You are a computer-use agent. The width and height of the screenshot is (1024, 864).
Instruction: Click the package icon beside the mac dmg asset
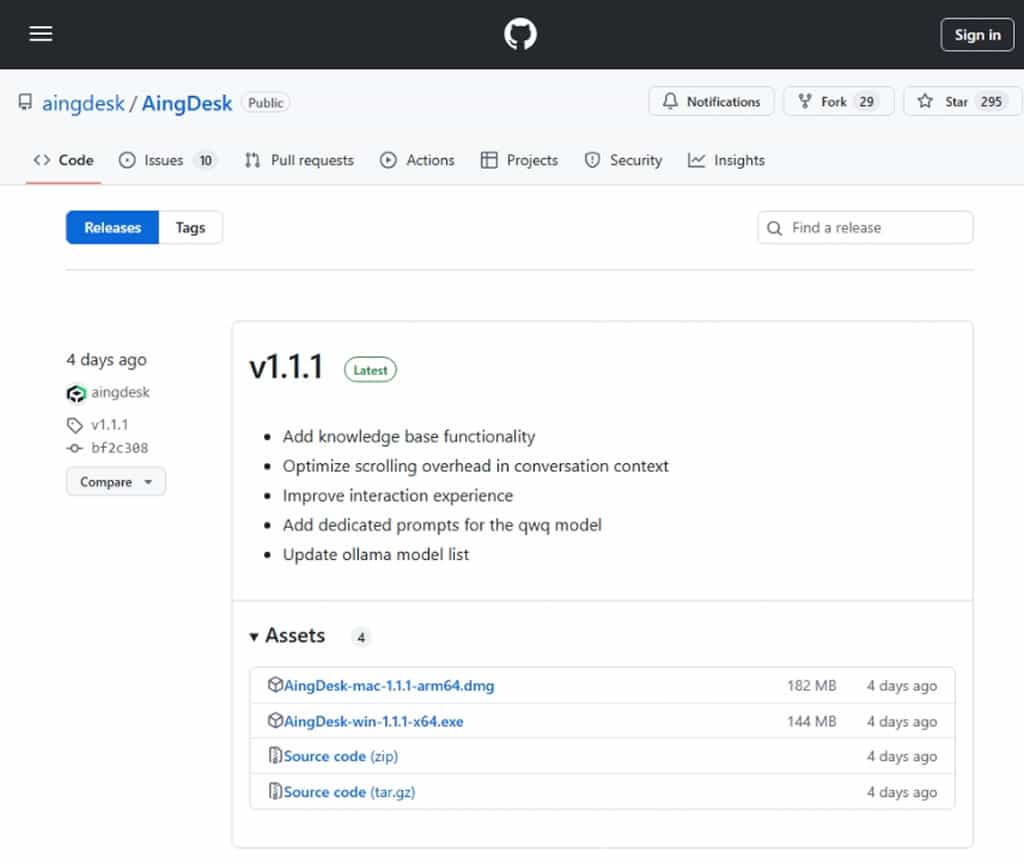(275, 684)
